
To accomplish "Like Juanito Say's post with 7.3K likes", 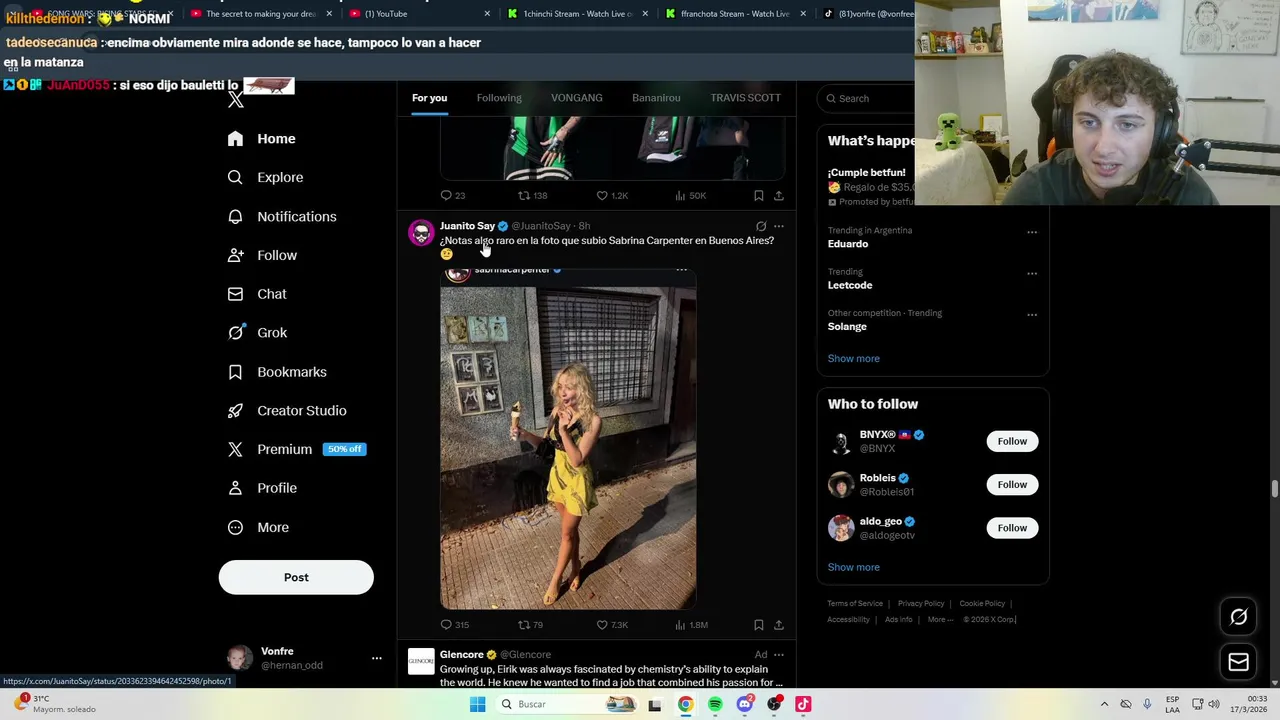I will coord(612,625).
